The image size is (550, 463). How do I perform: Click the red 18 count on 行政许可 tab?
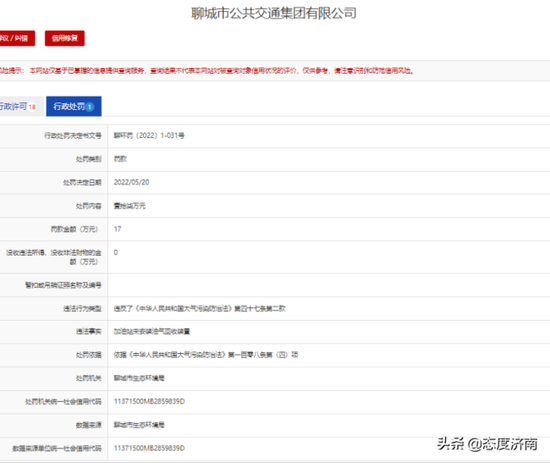point(32,107)
